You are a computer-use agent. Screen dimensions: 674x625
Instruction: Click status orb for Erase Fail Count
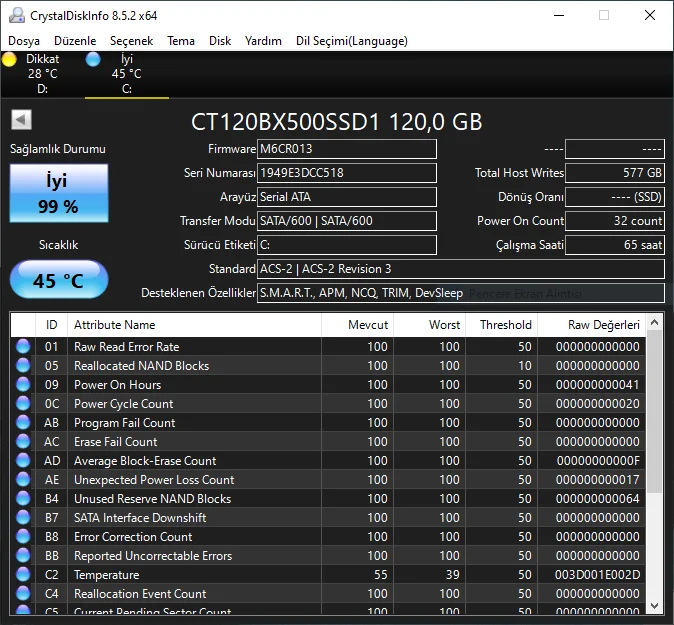[23, 442]
